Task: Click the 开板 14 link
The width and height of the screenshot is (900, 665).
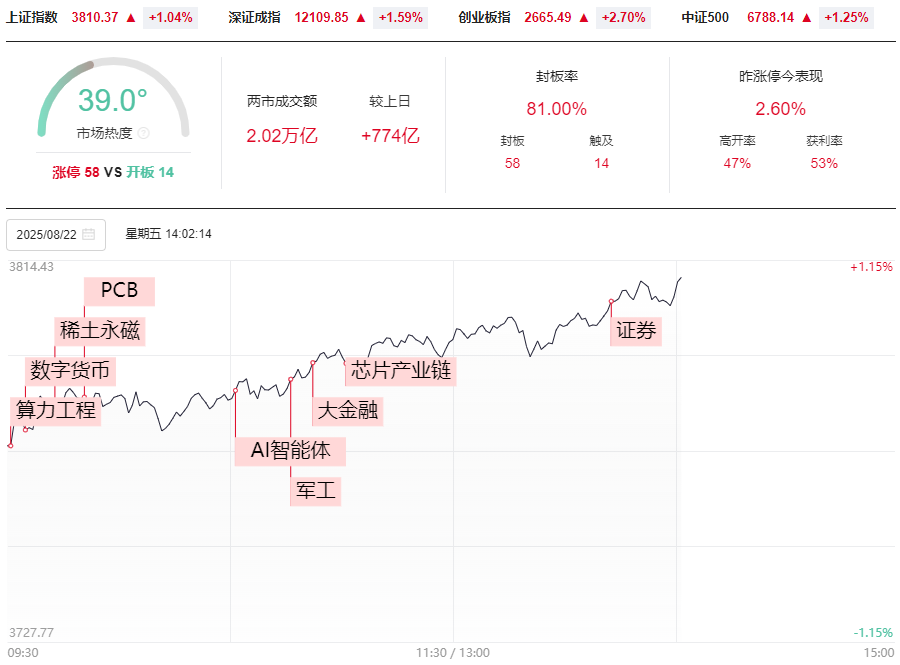Action: (x=150, y=172)
